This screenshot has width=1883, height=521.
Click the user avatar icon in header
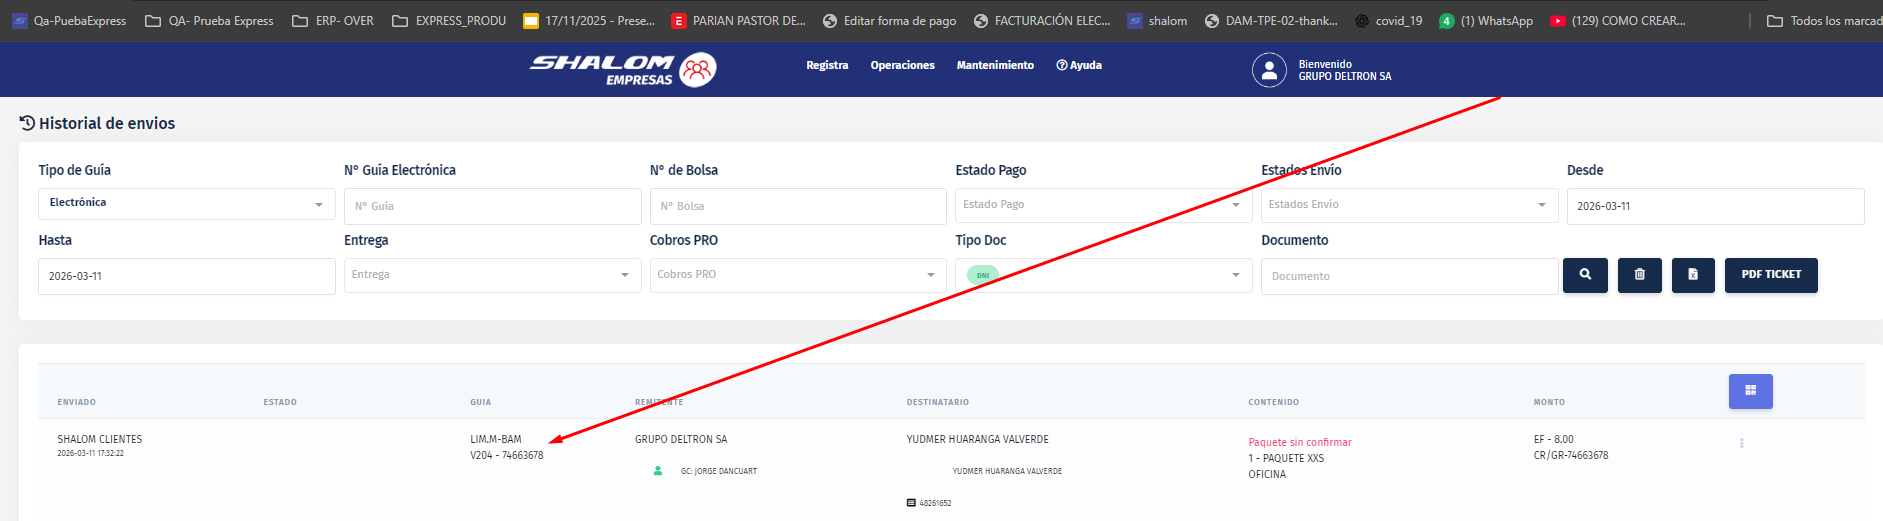click(x=1269, y=70)
